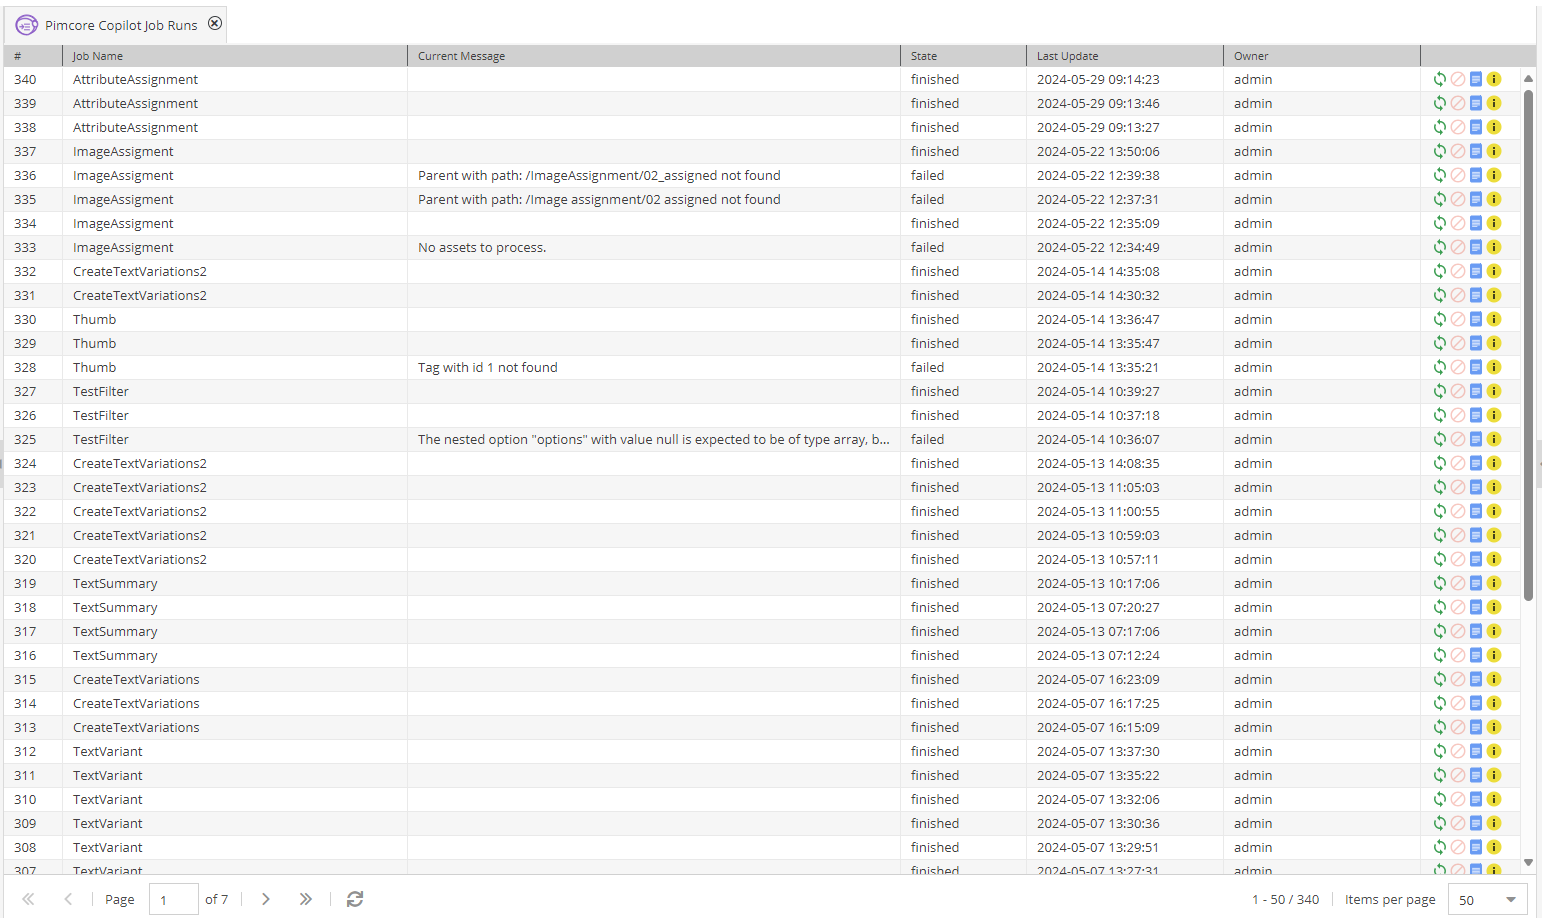
Task: Open the log for failed Thumb run 328
Action: click(1476, 367)
